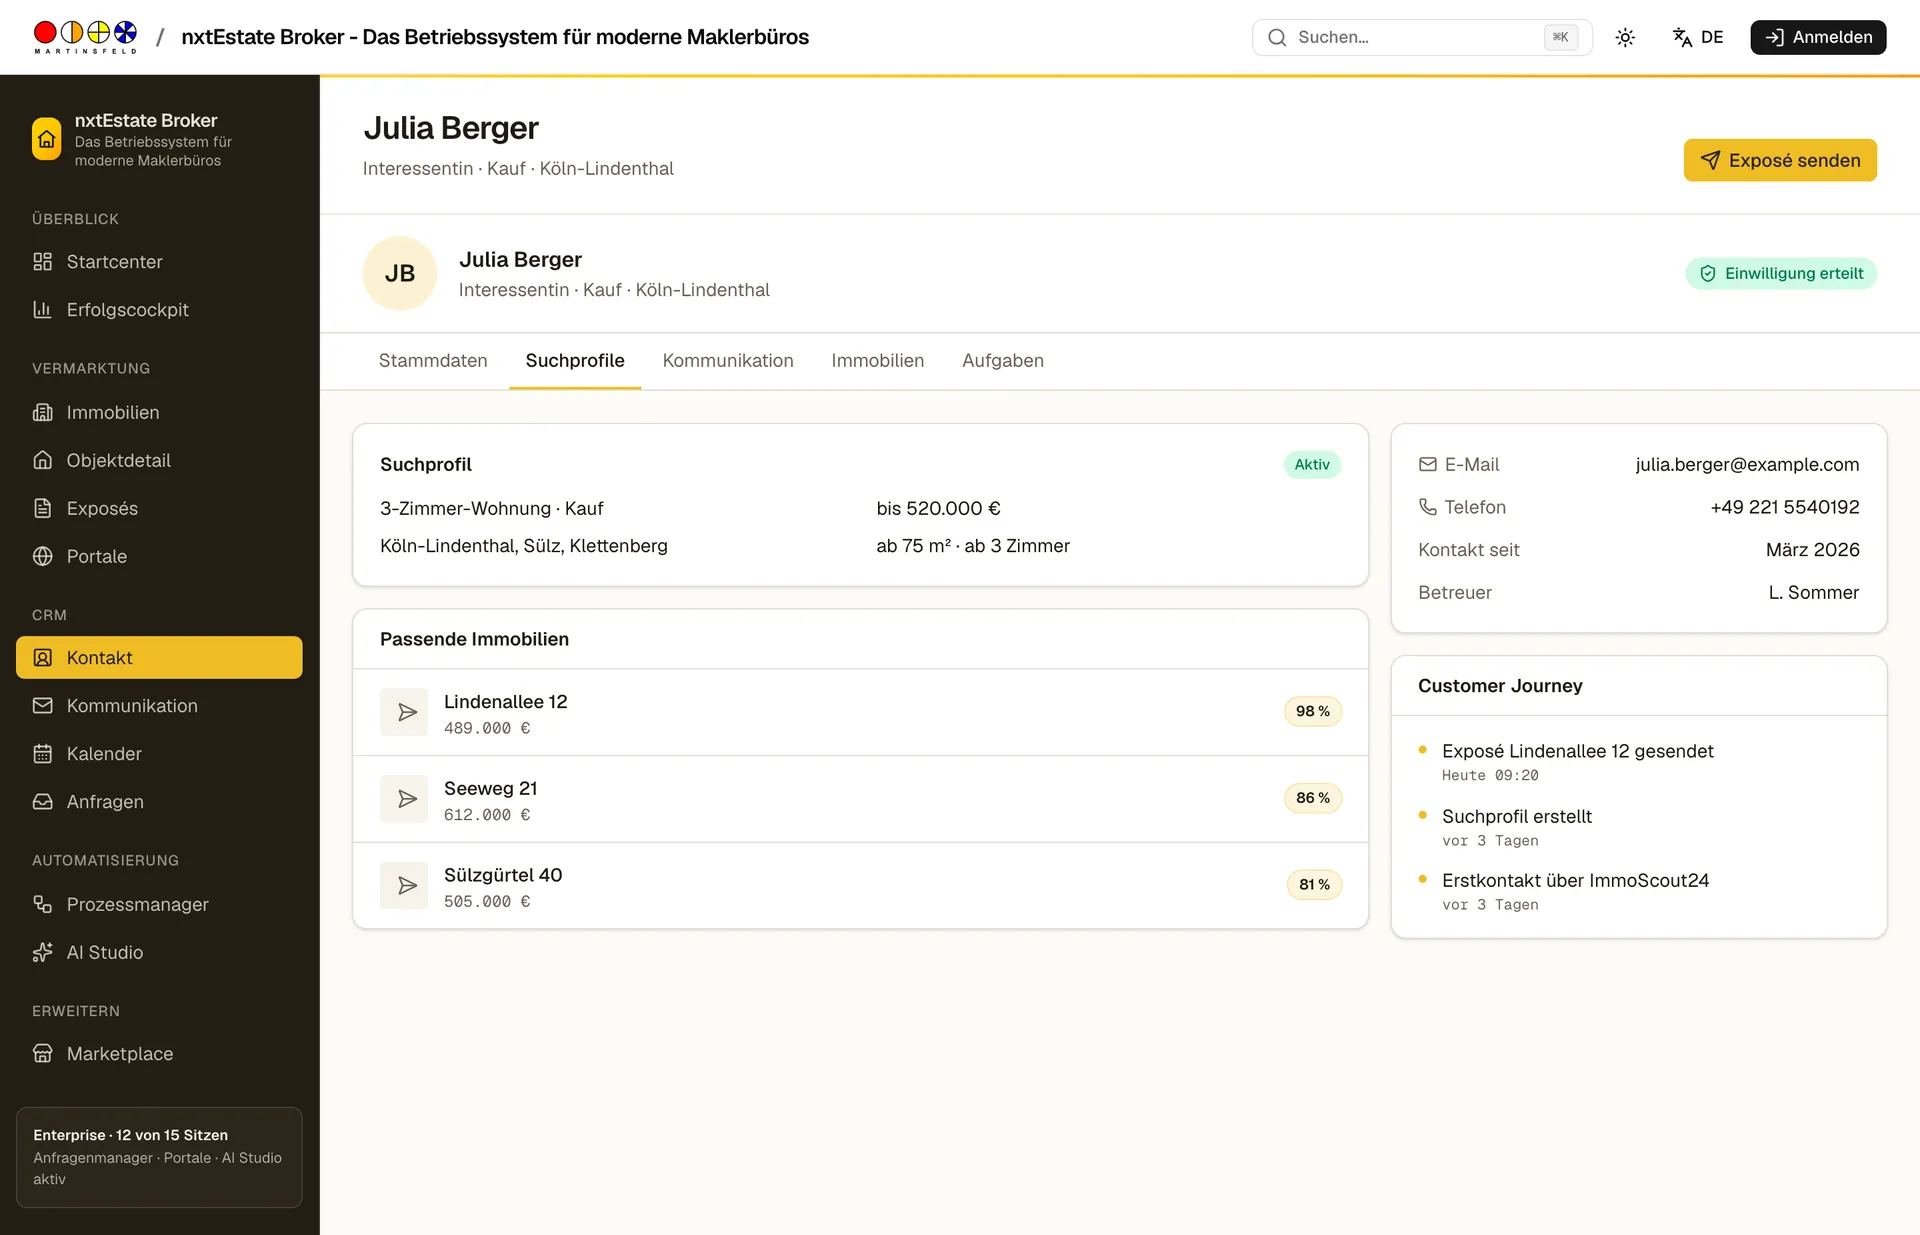Click the Immobilien sidebar building icon
This screenshot has width=1920, height=1235.
point(43,412)
